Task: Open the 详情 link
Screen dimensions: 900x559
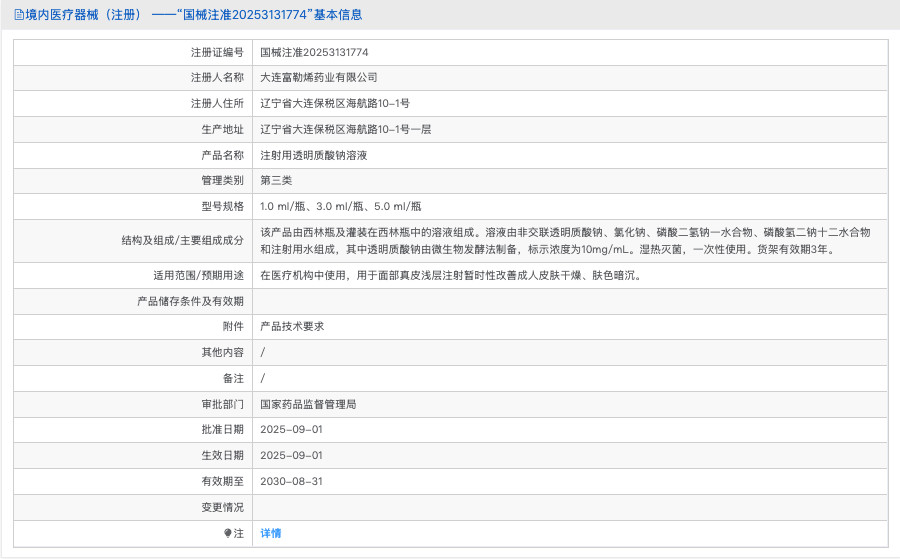Action: [271, 533]
